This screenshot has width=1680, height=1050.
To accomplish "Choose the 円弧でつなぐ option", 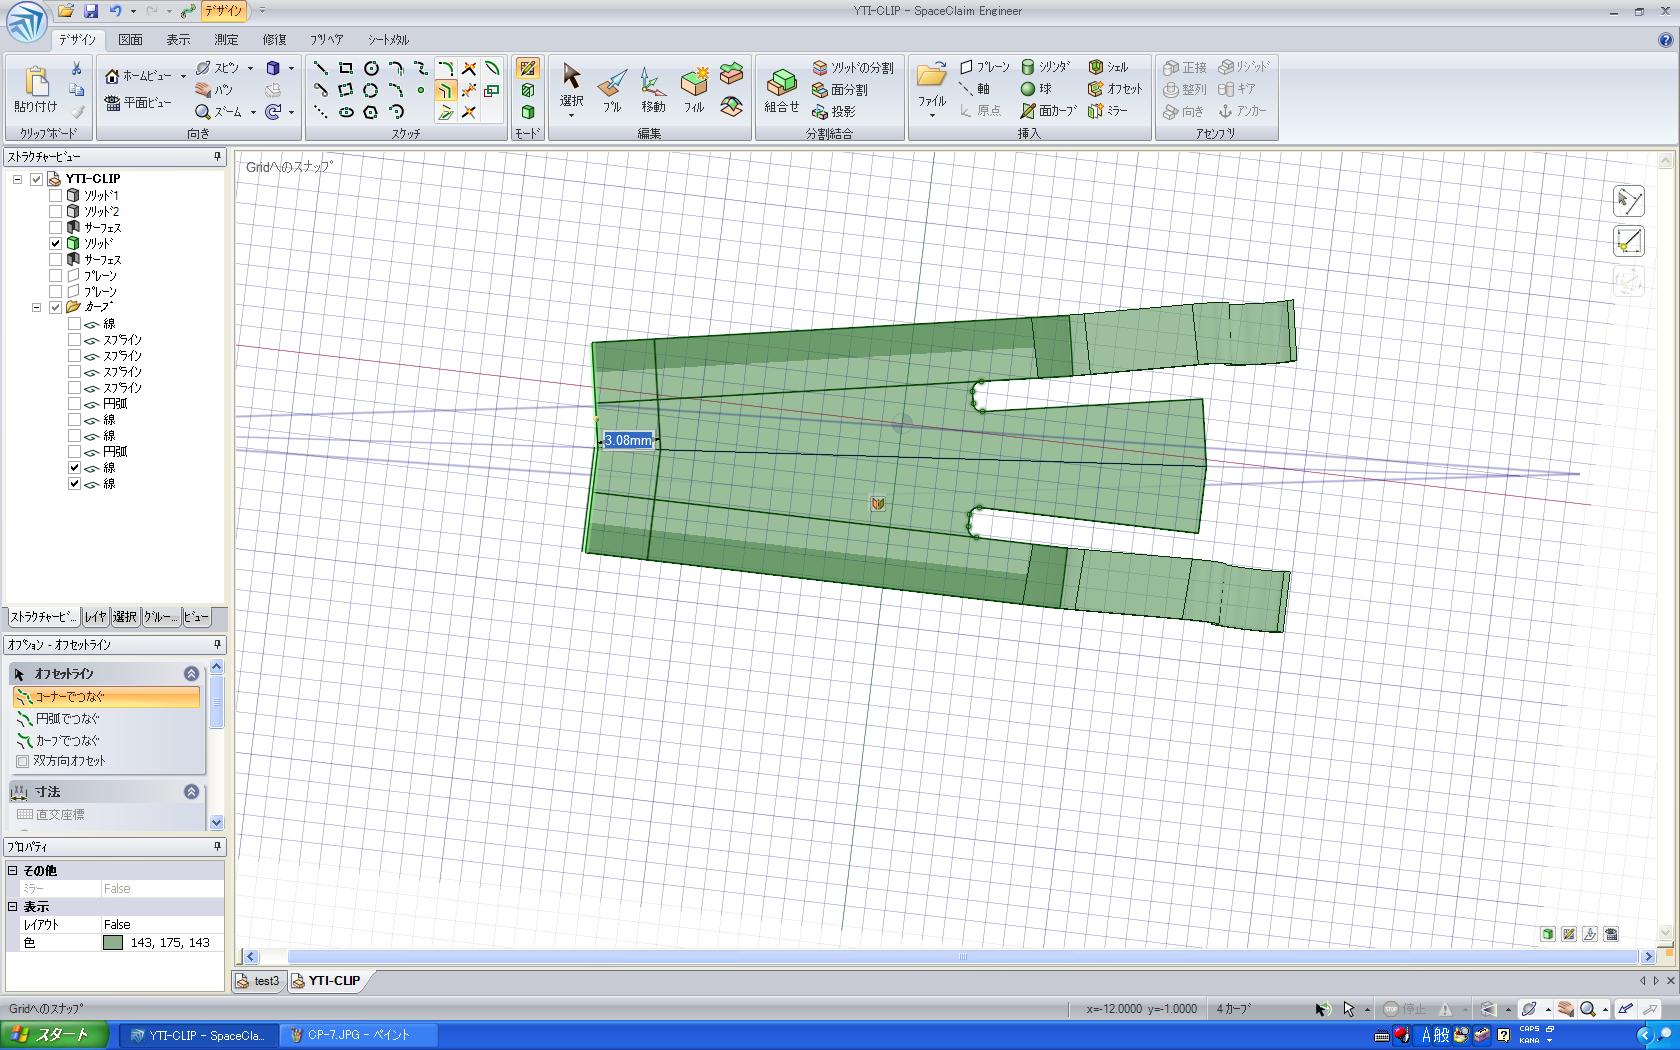I will (67, 719).
